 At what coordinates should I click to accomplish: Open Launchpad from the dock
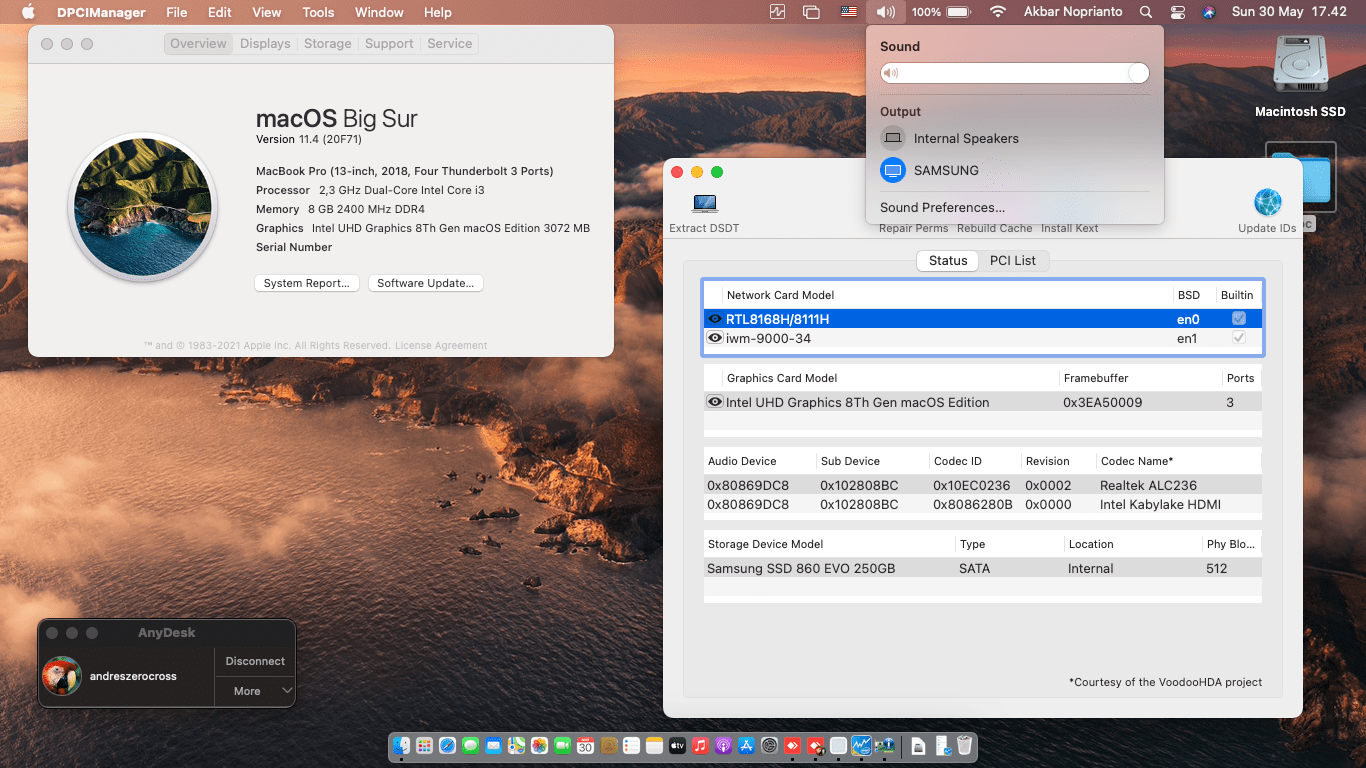(424, 746)
